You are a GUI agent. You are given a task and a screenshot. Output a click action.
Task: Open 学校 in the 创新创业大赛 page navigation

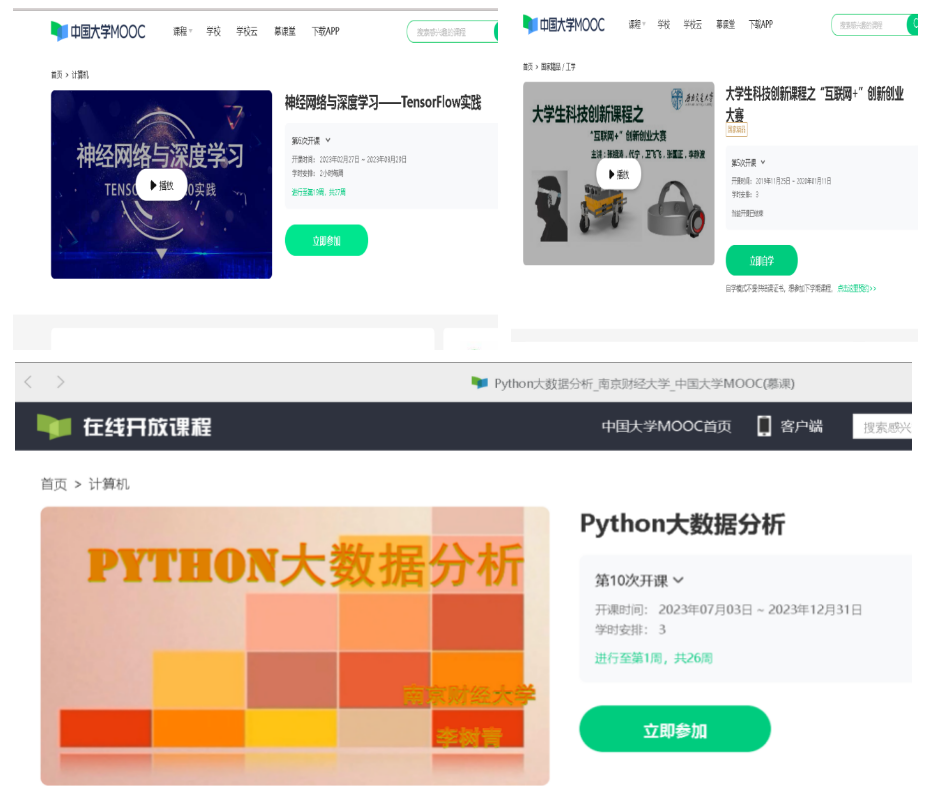(663, 25)
